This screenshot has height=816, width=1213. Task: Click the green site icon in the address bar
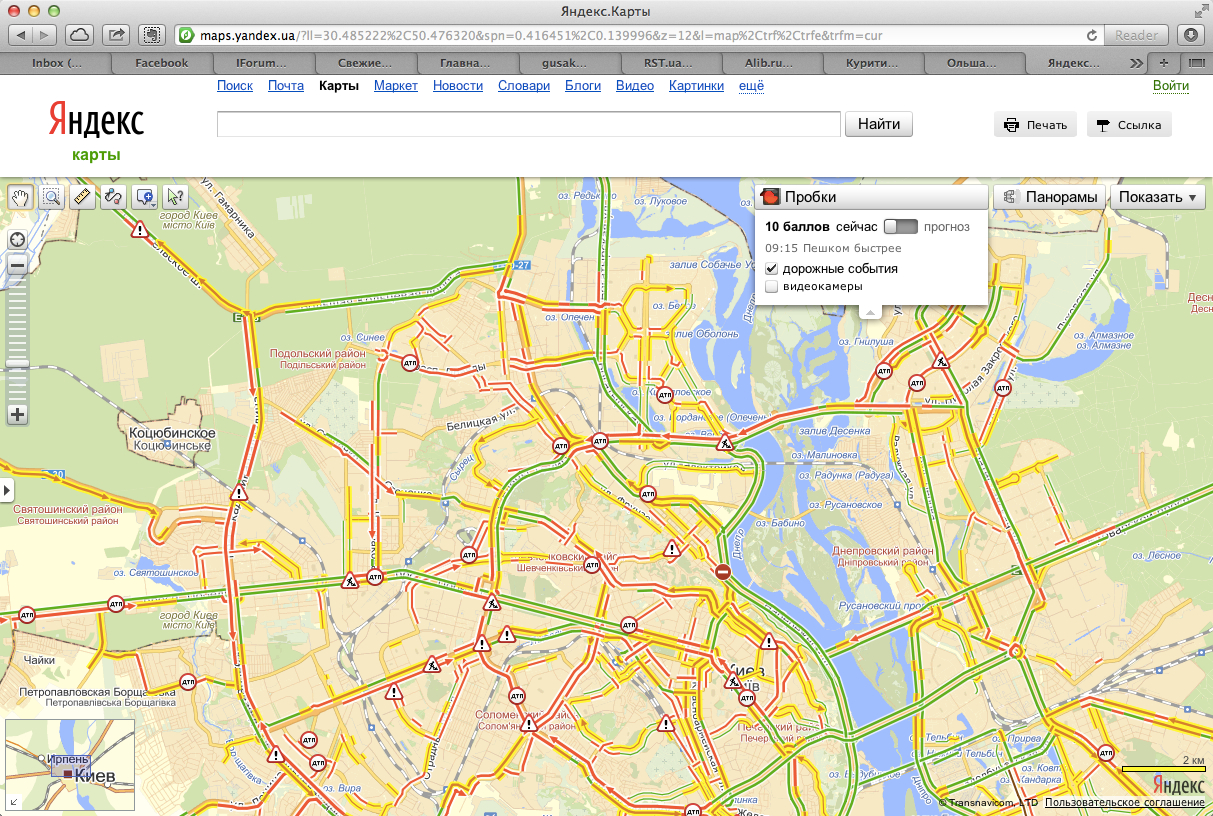click(x=186, y=35)
